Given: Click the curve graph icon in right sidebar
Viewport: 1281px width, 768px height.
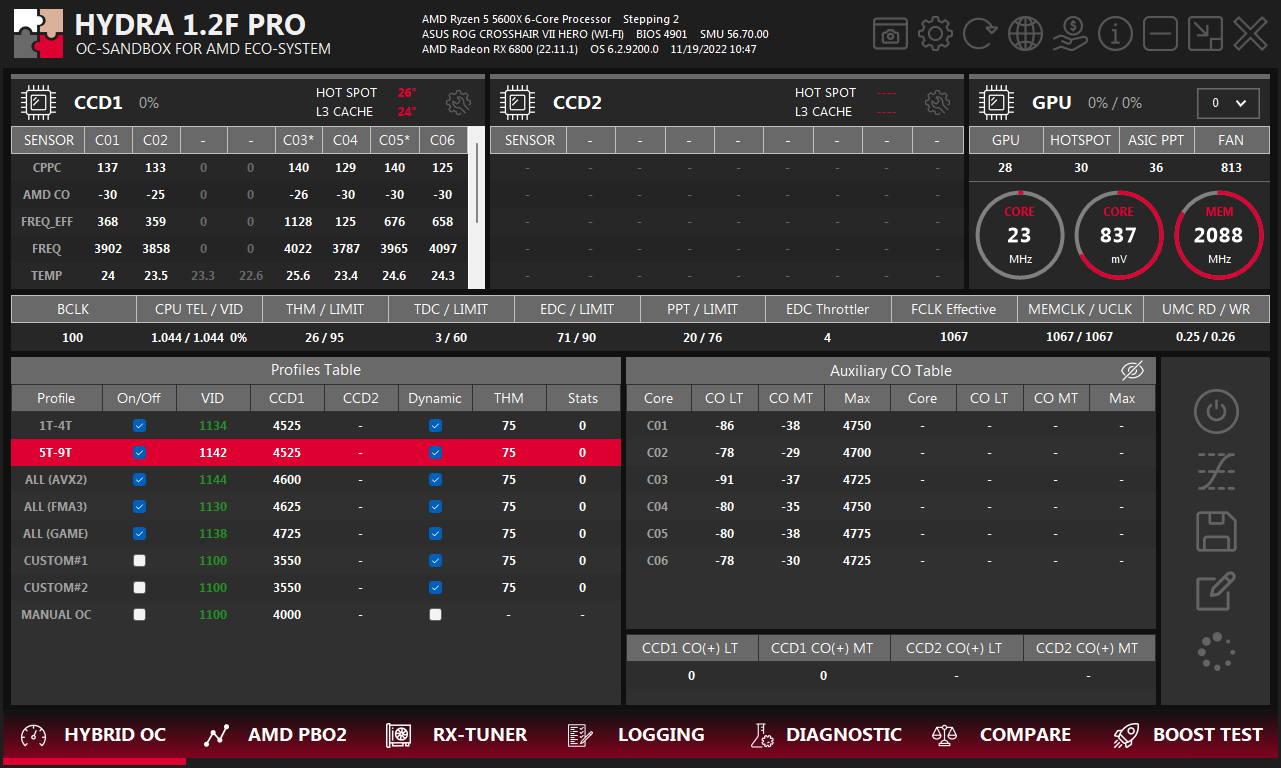Looking at the screenshot, I should click(x=1216, y=471).
